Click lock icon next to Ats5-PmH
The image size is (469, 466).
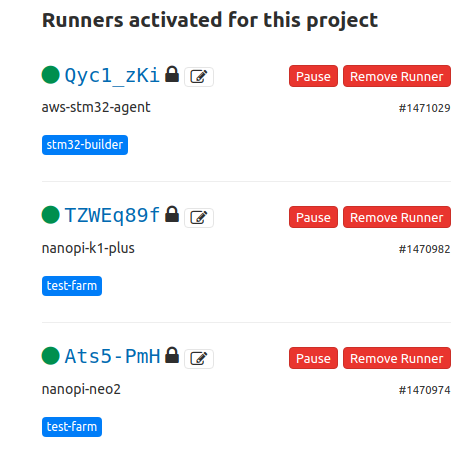[x=172, y=355]
